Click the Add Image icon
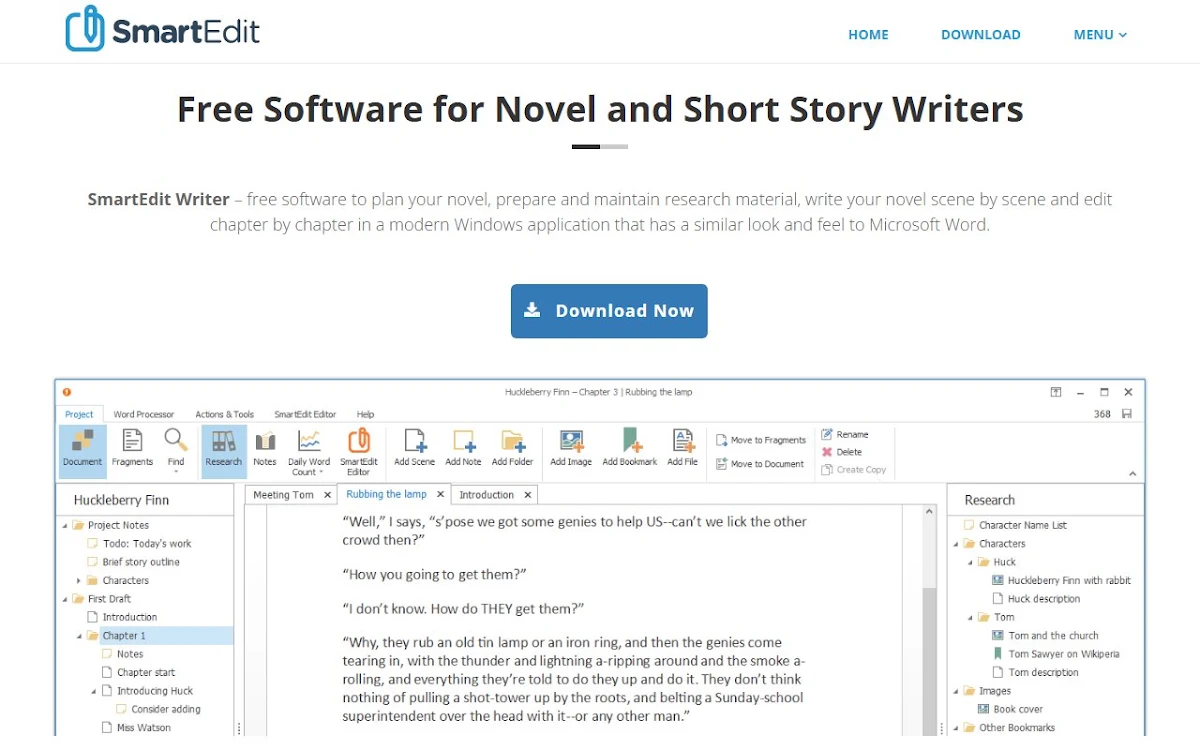 pos(571,447)
